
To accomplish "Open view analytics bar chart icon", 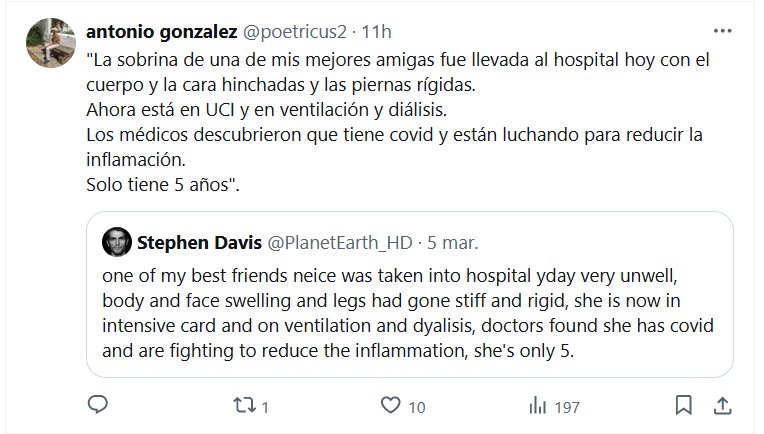I will [x=537, y=405].
